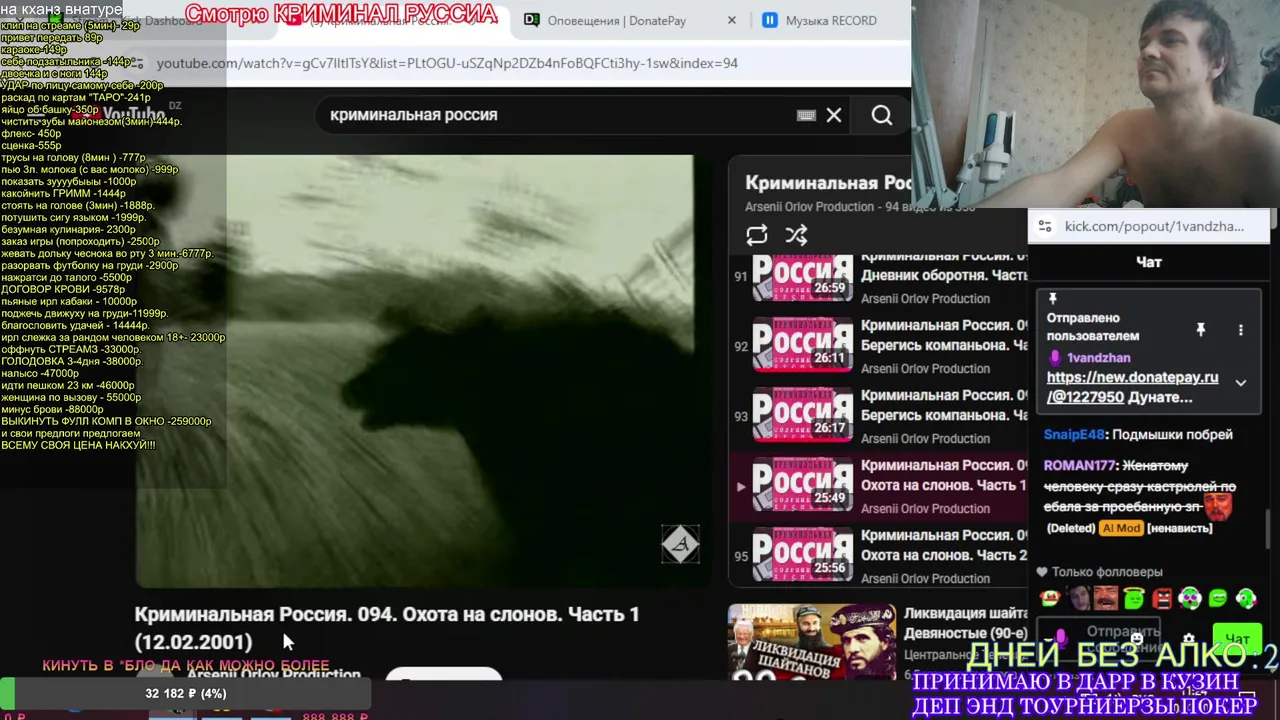This screenshot has height=720, width=1280.
Task: Open the on-screen keyboard in search box
Action: pos(806,115)
